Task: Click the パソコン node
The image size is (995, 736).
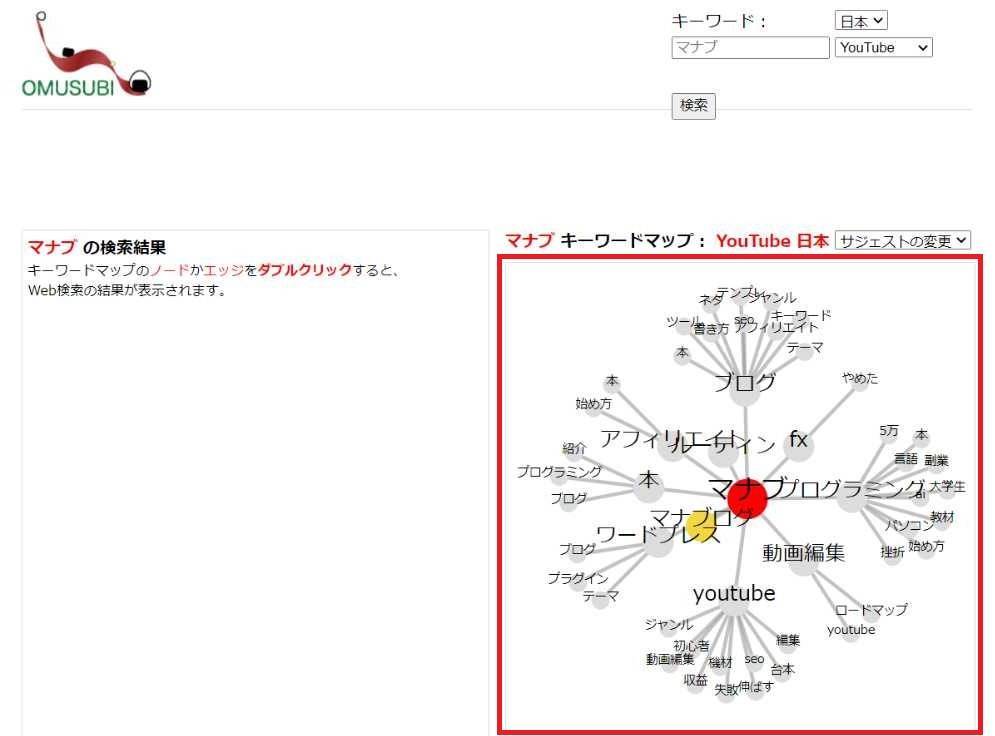Action: click(909, 529)
